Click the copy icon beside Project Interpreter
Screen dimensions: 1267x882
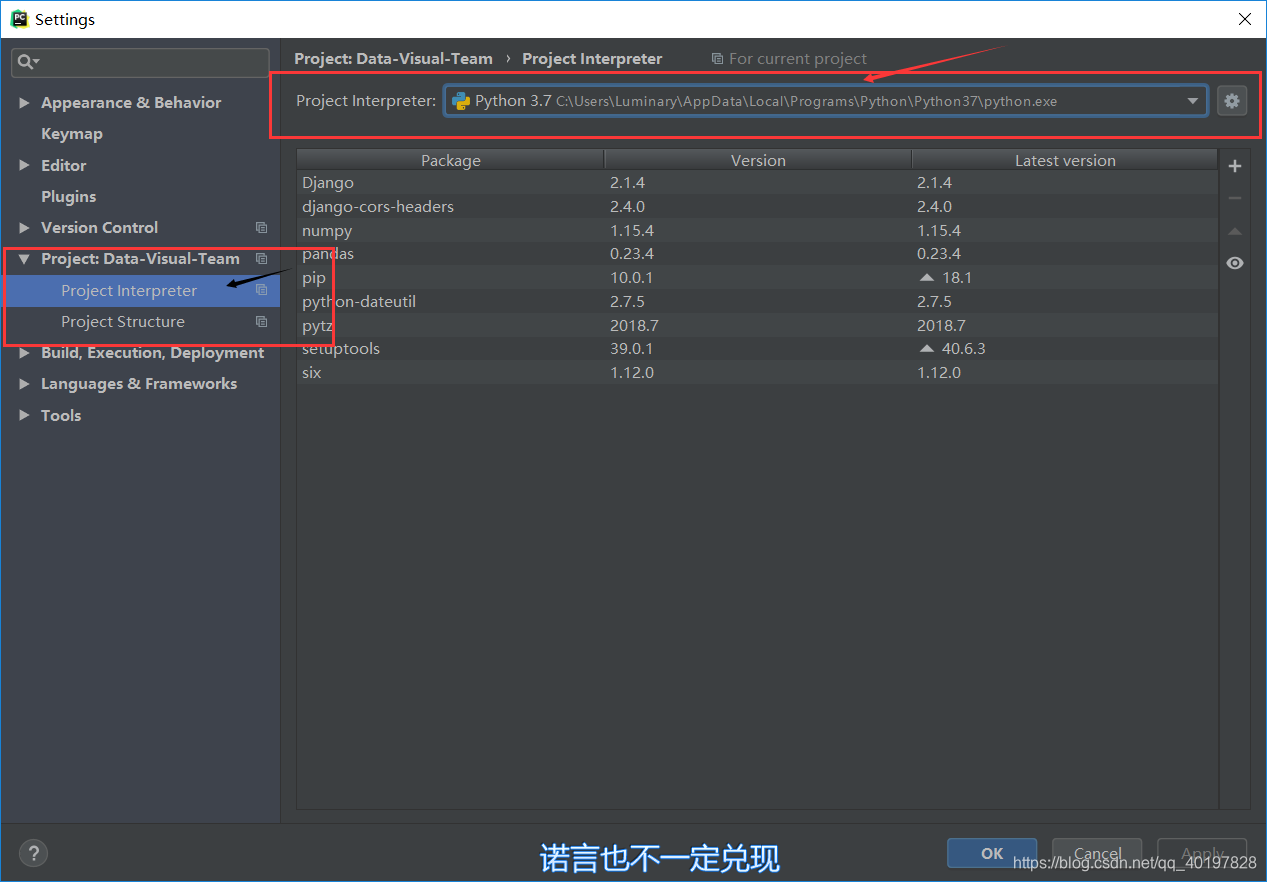pos(261,290)
